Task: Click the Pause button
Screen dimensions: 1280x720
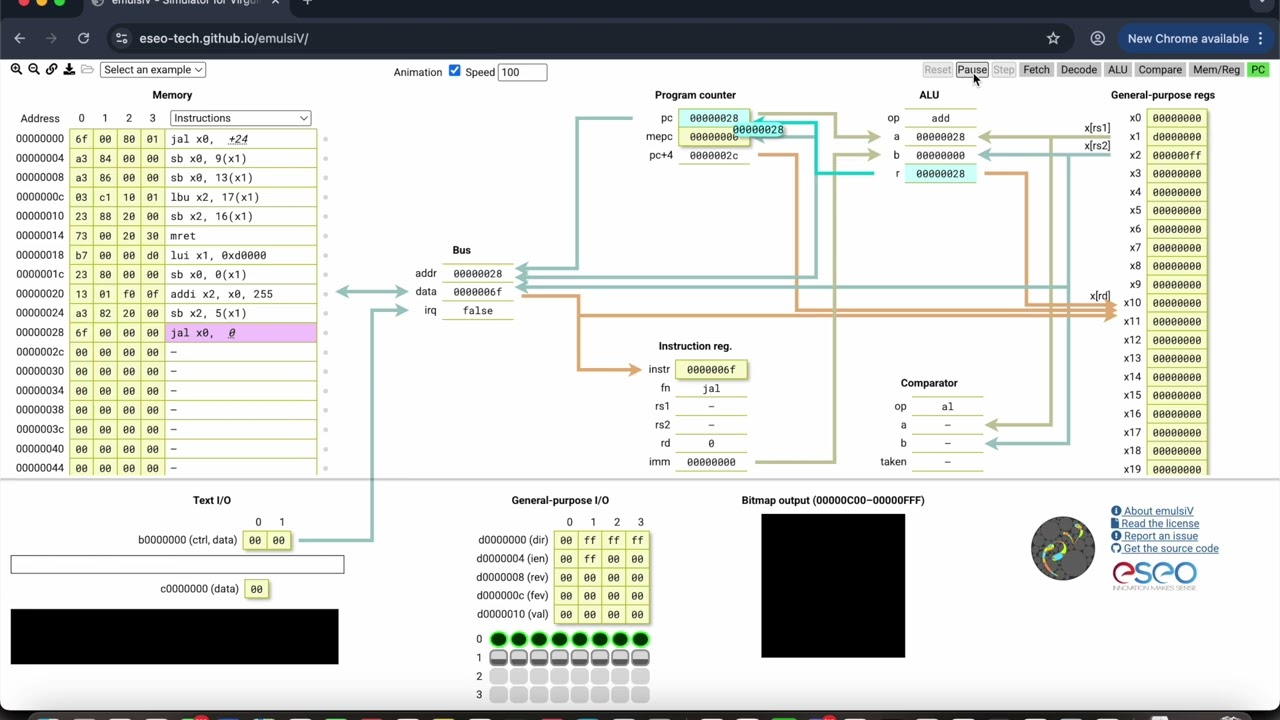Action: pos(972,70)
